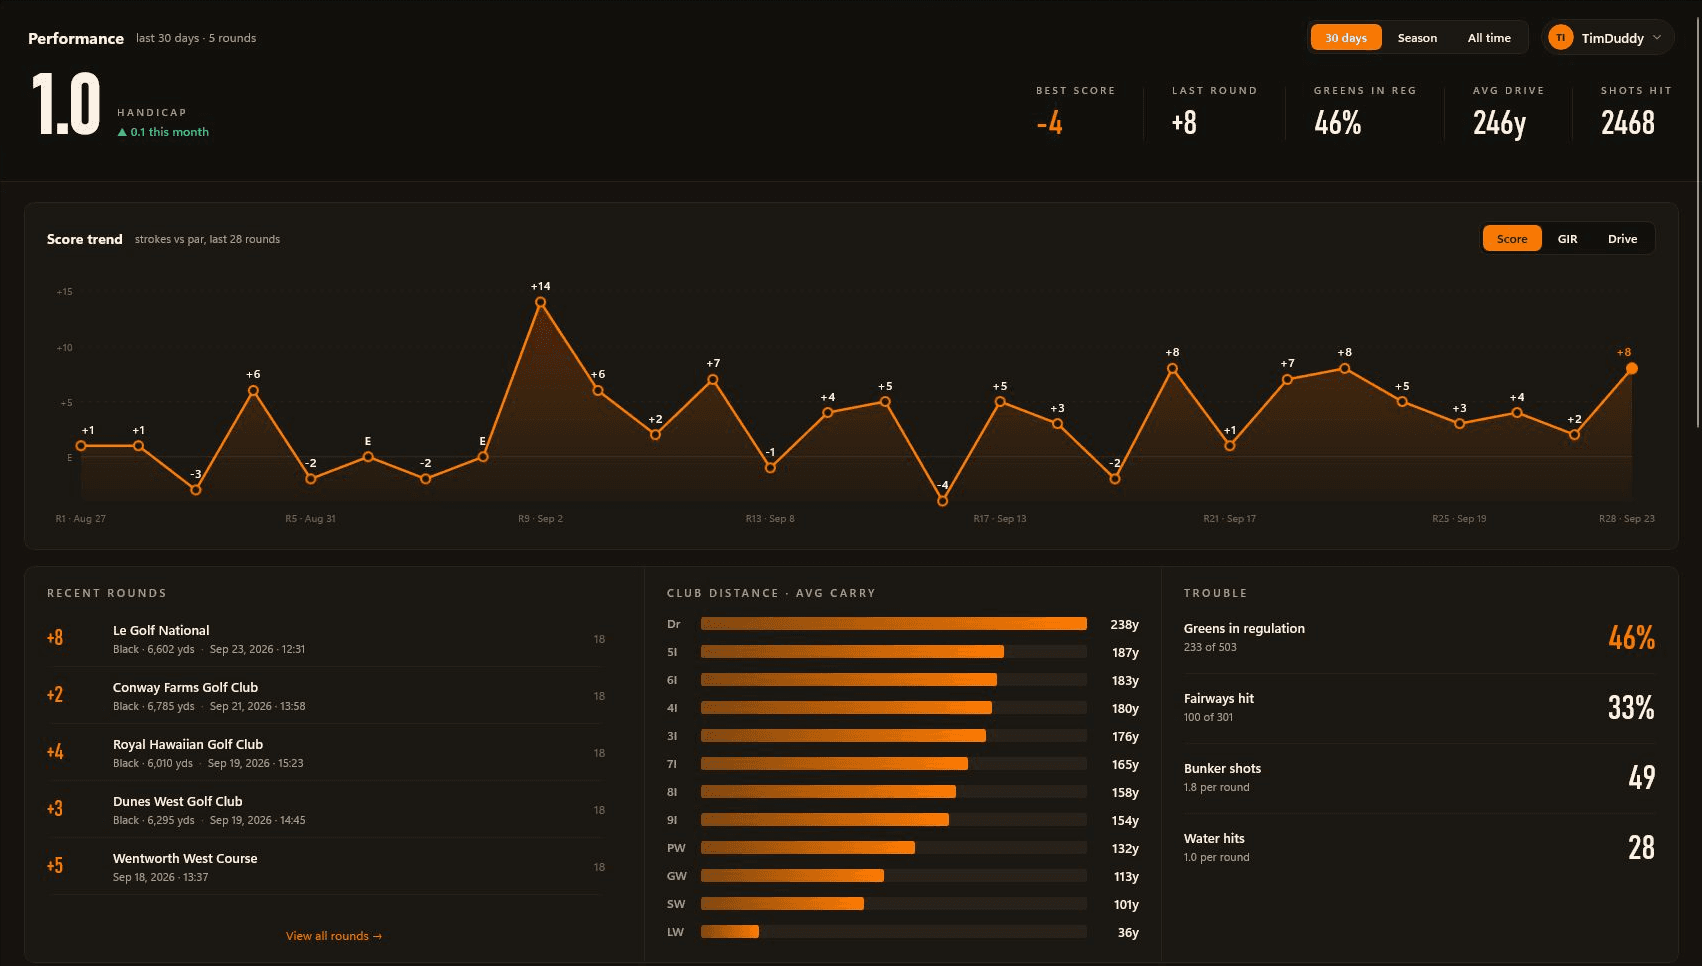The width and height of the screenshot is (1702, 966).
Task: Click the -4 lowest point on chart
Action: 942,501
